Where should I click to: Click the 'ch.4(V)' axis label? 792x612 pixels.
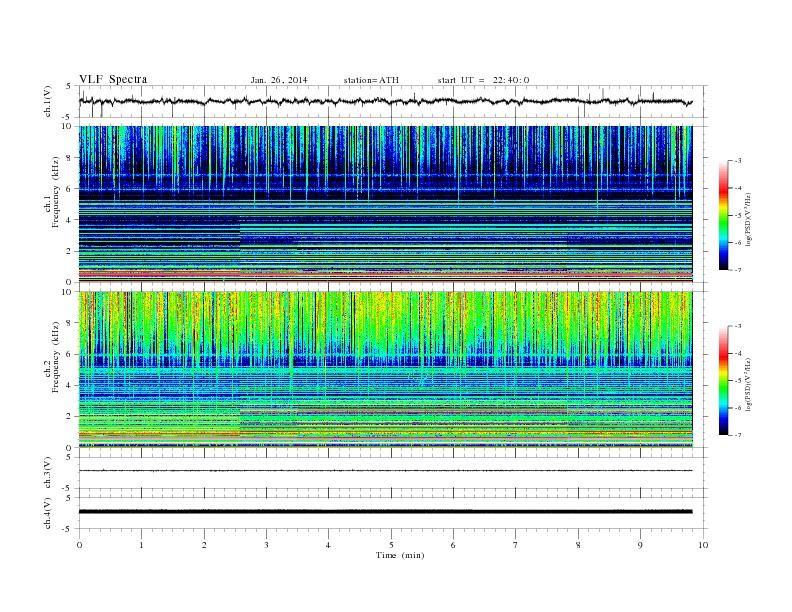point(48,513)
